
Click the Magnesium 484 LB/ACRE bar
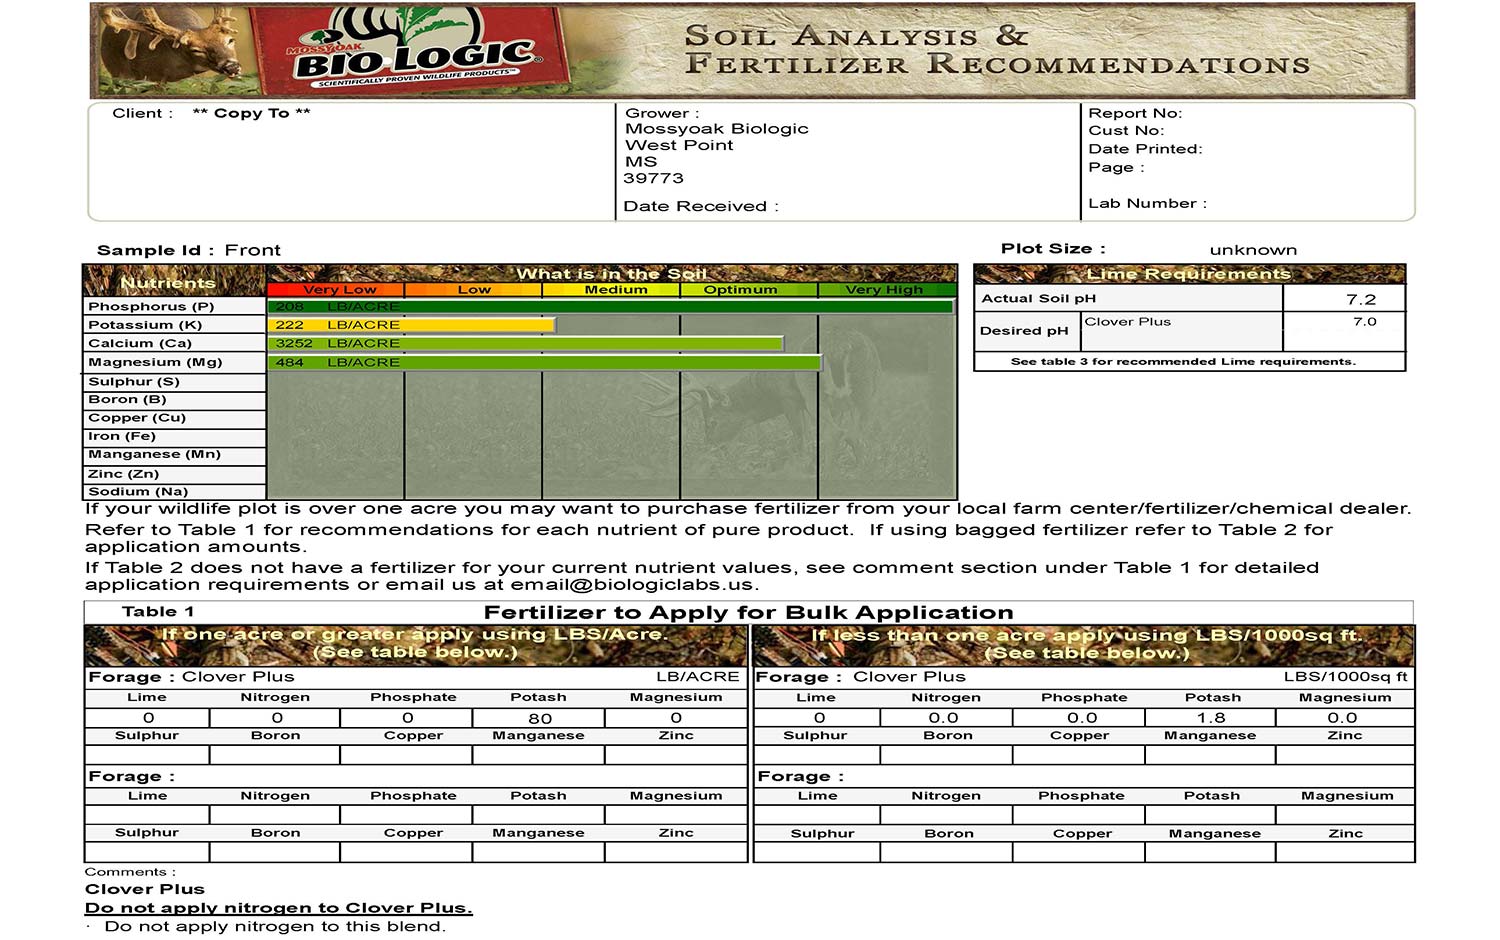pyautogui.click(x=545, y=363)
